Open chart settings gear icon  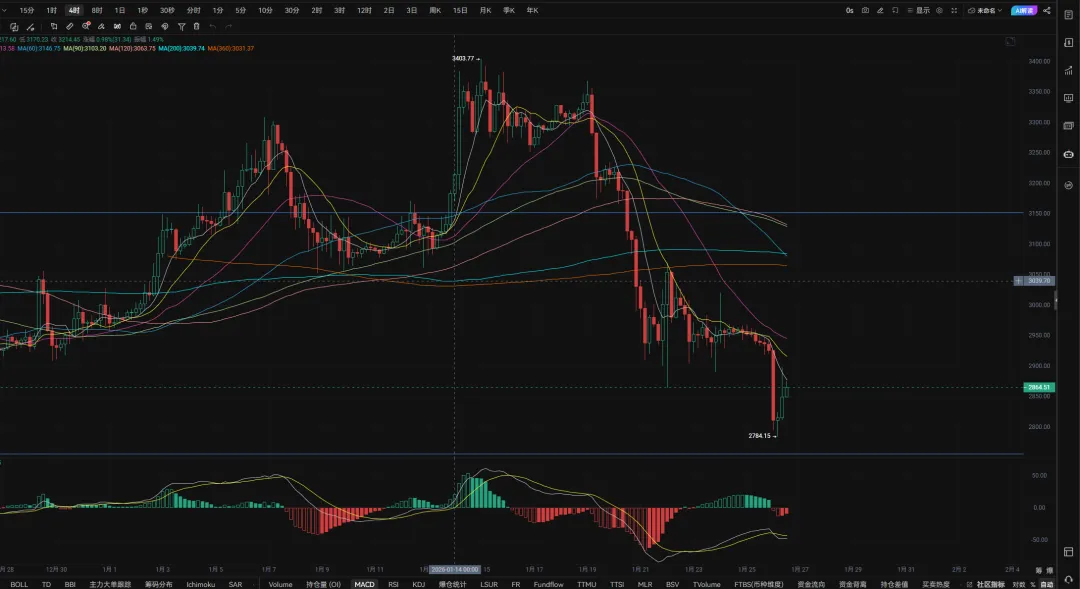(x=937, y=10)
